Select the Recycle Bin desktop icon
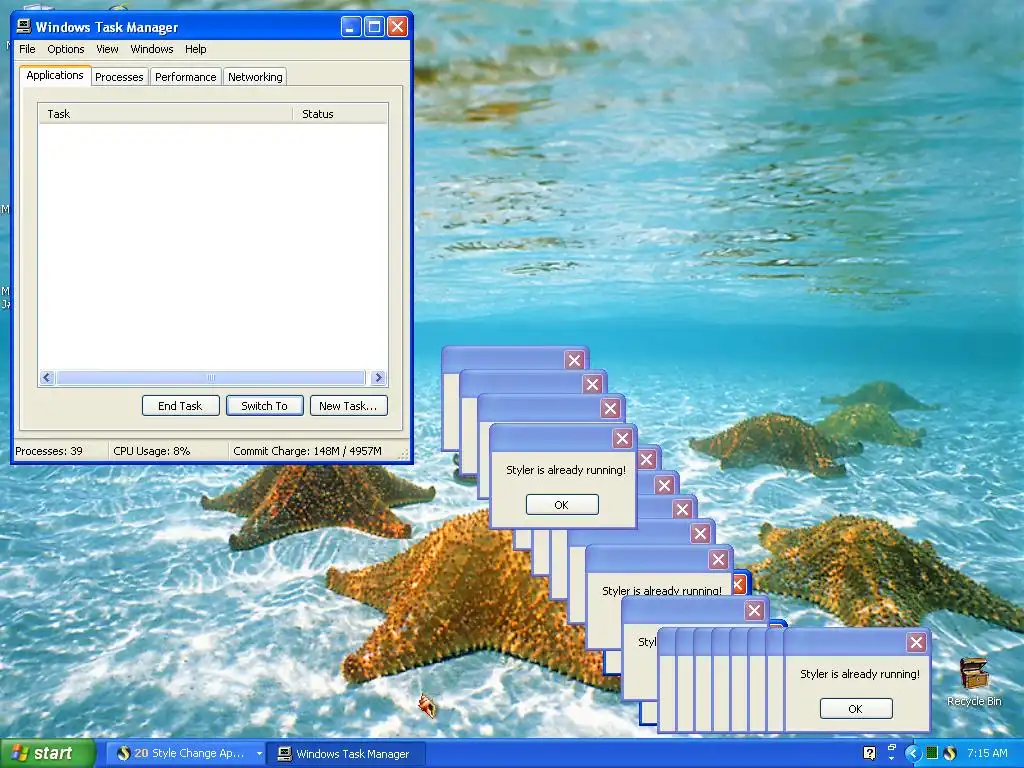Screen dimensions: 1024x768 click(974, 682)
